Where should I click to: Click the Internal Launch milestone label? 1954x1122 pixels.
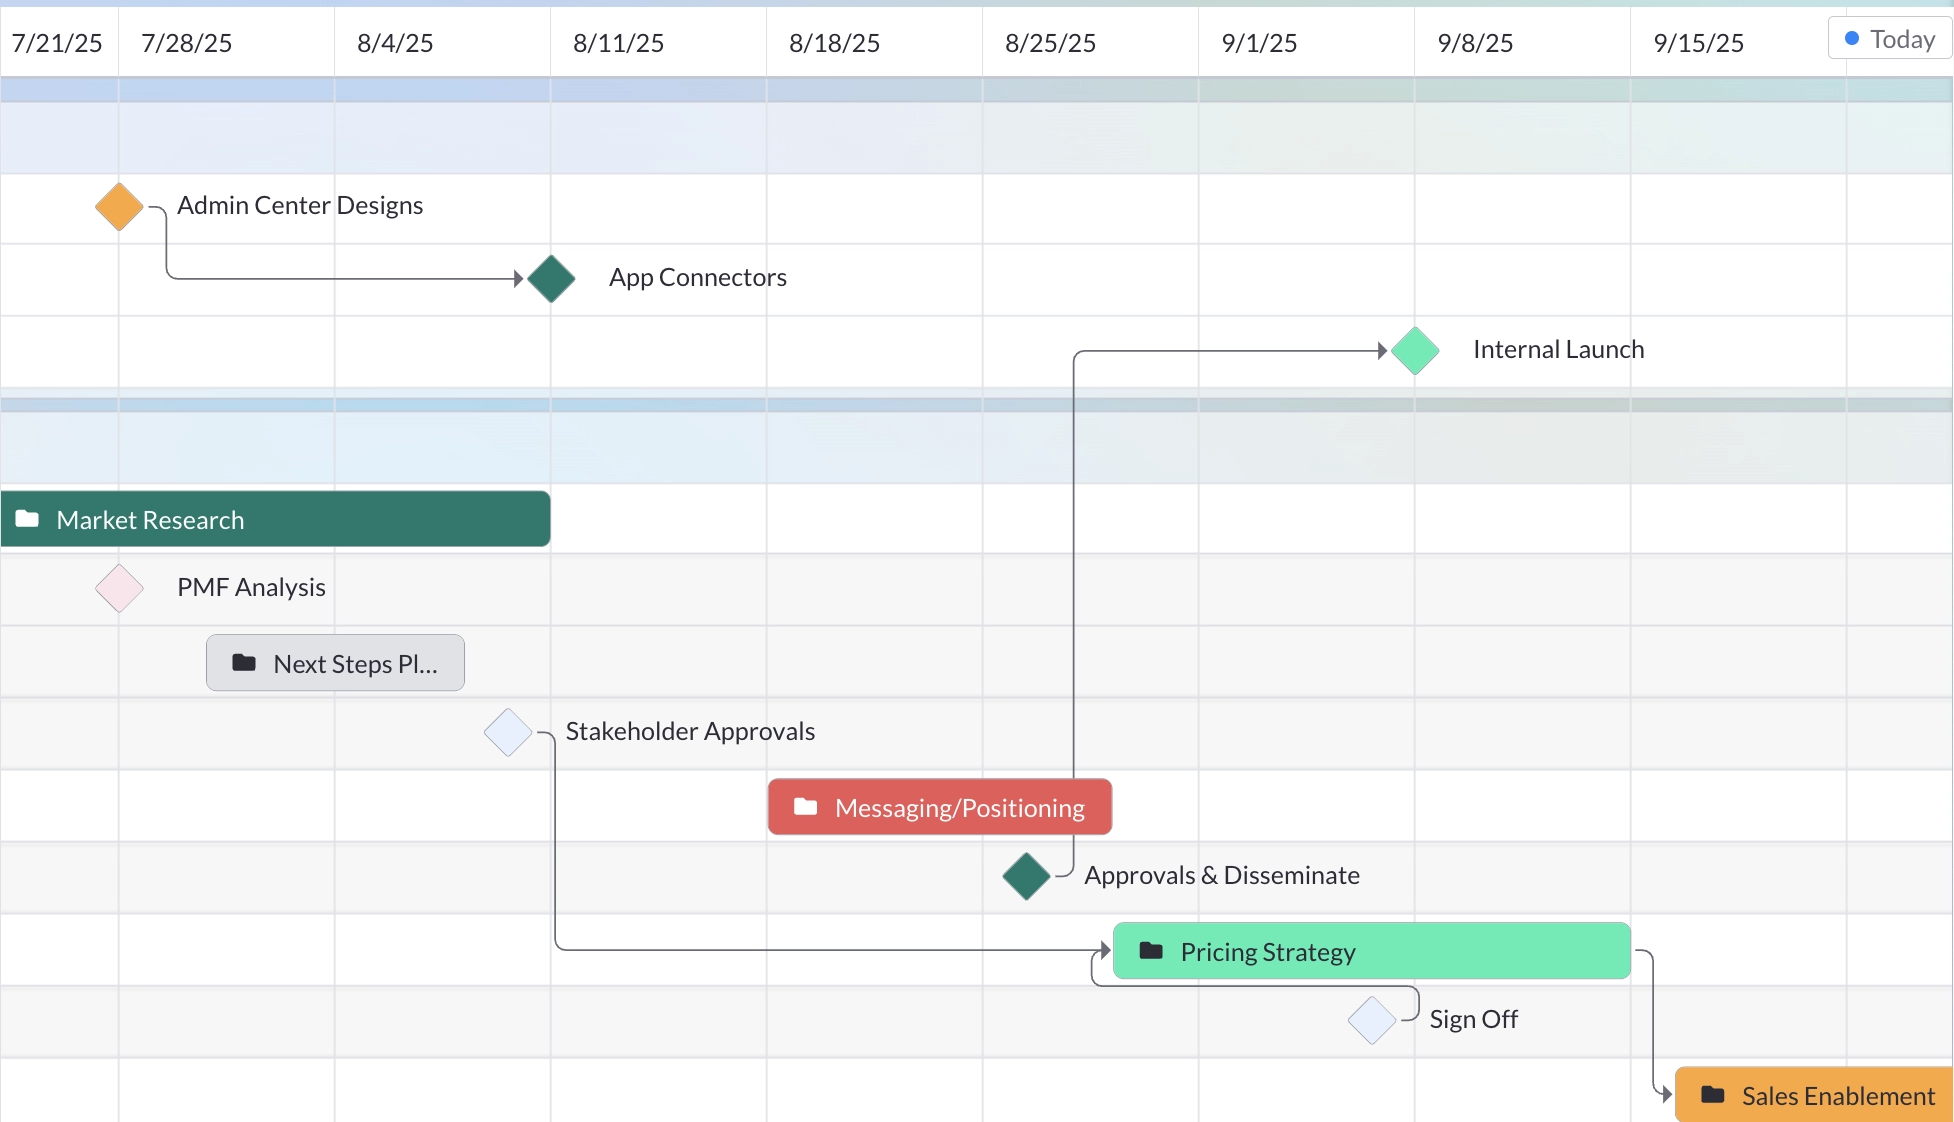[x=1558, y=350]
